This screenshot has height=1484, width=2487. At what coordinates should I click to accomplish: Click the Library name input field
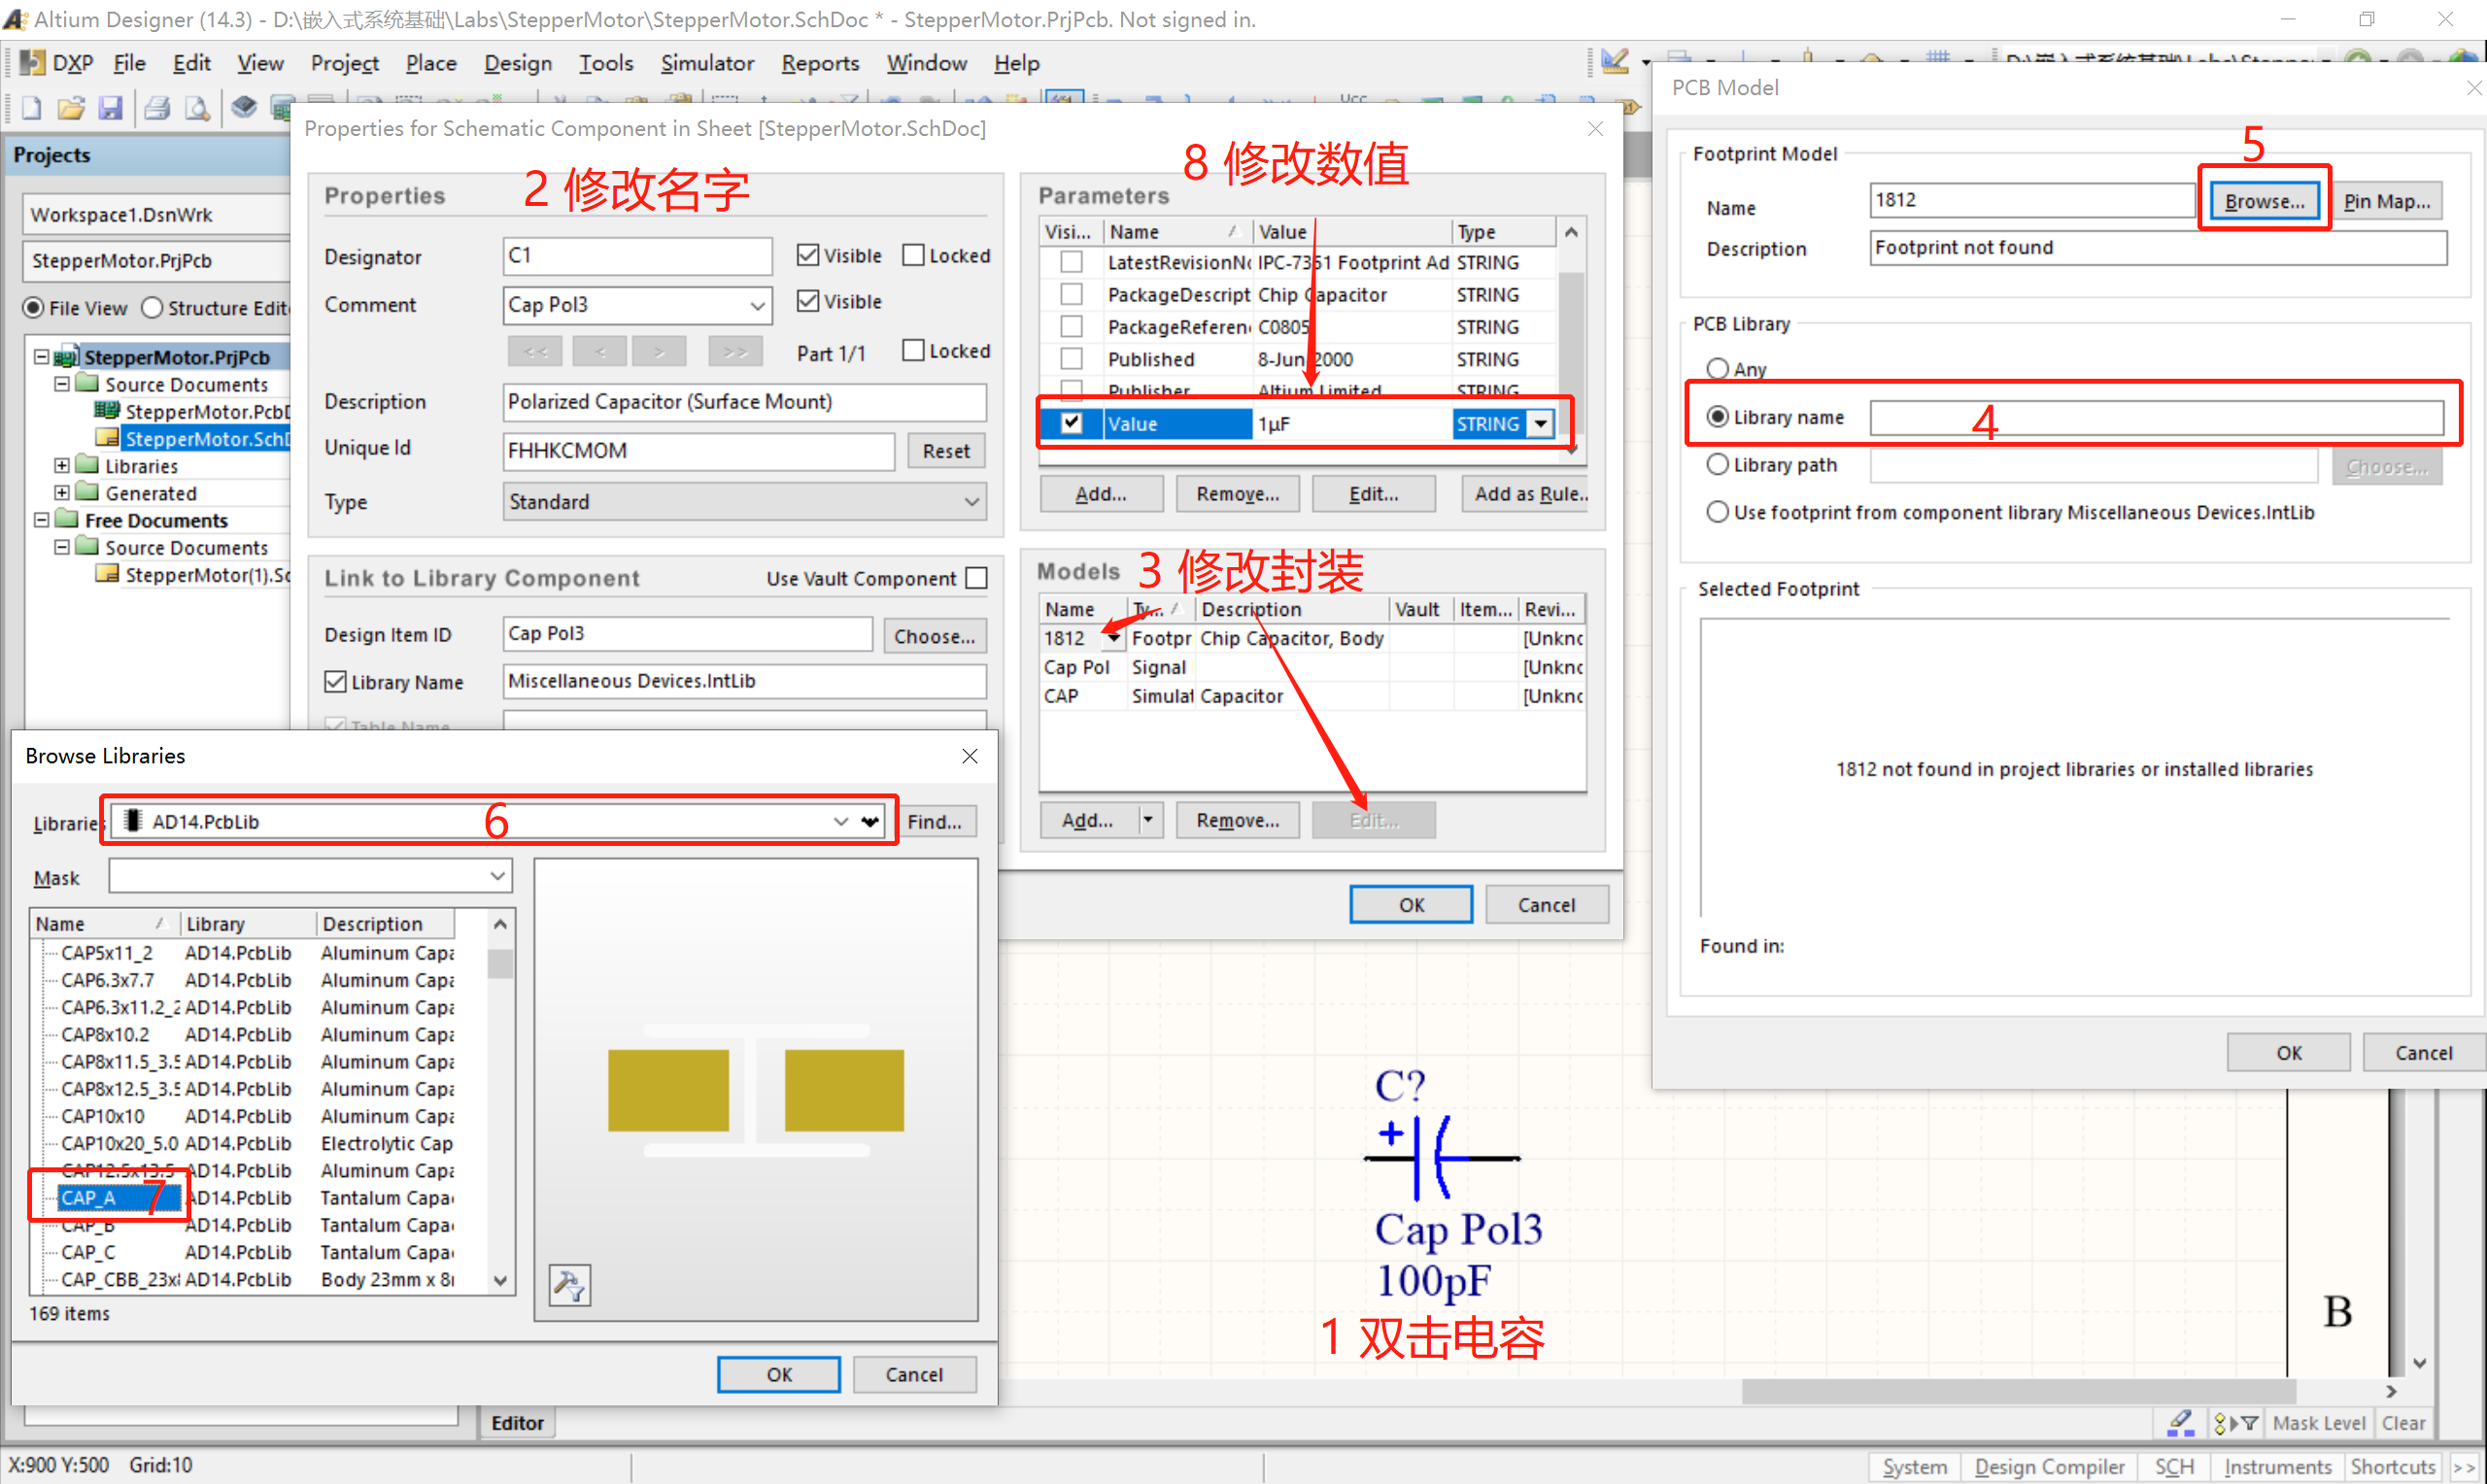(2155, 417)
